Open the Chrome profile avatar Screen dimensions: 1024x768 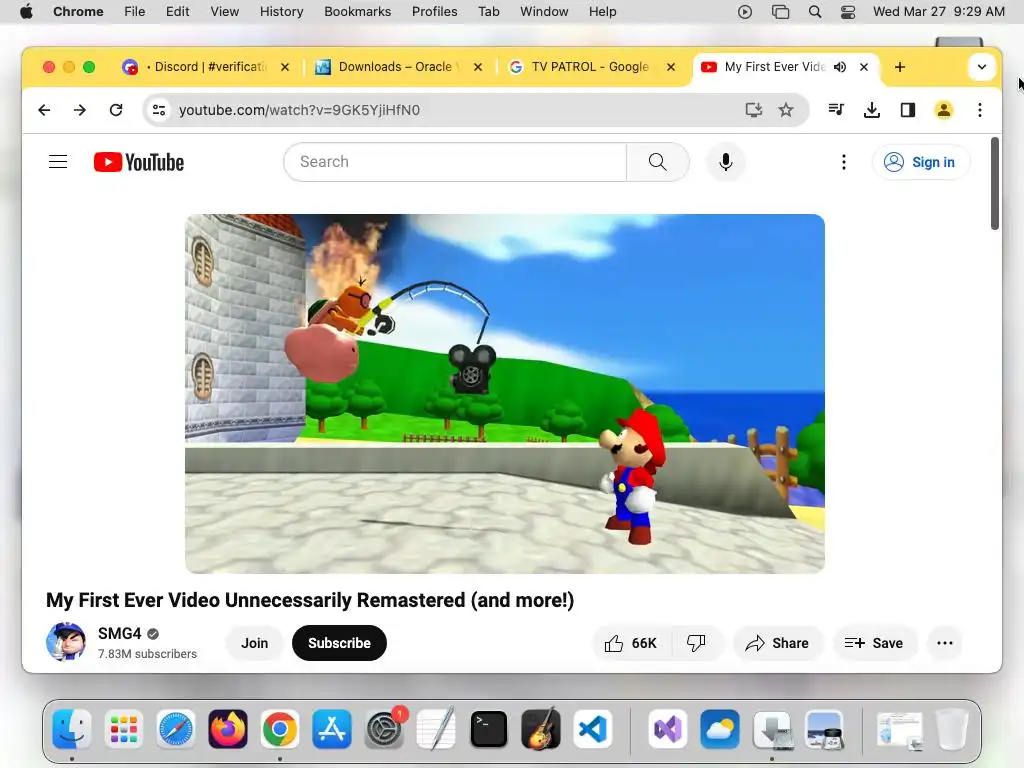point(944,110)
